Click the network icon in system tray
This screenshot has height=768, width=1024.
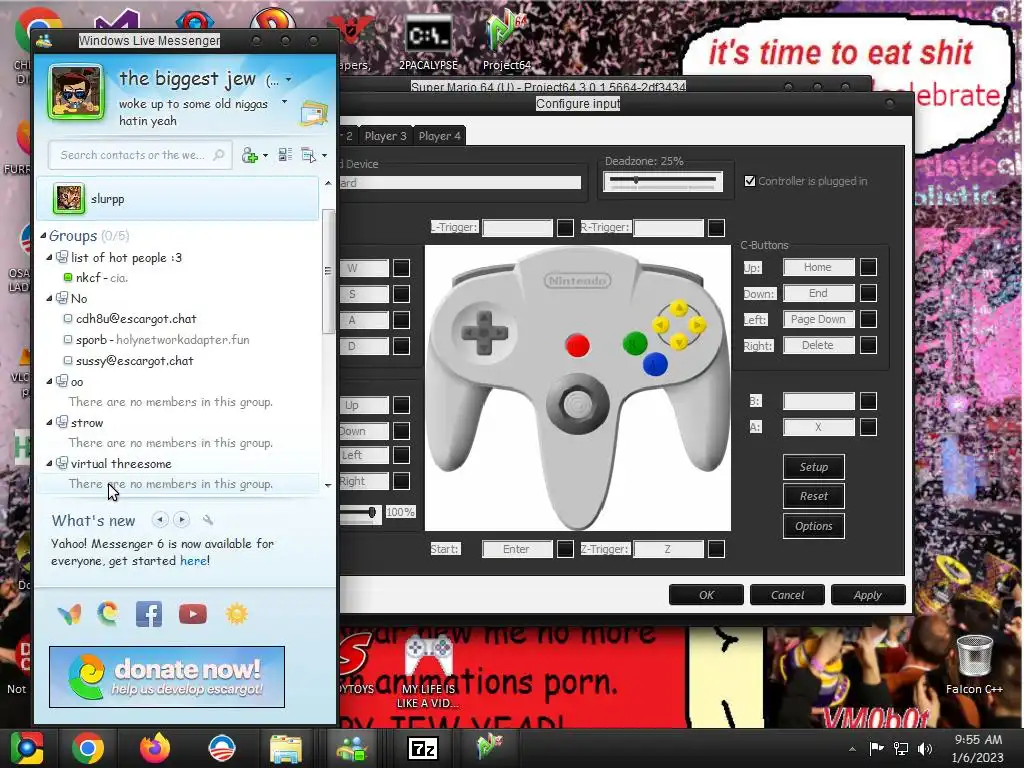point(901,748)
